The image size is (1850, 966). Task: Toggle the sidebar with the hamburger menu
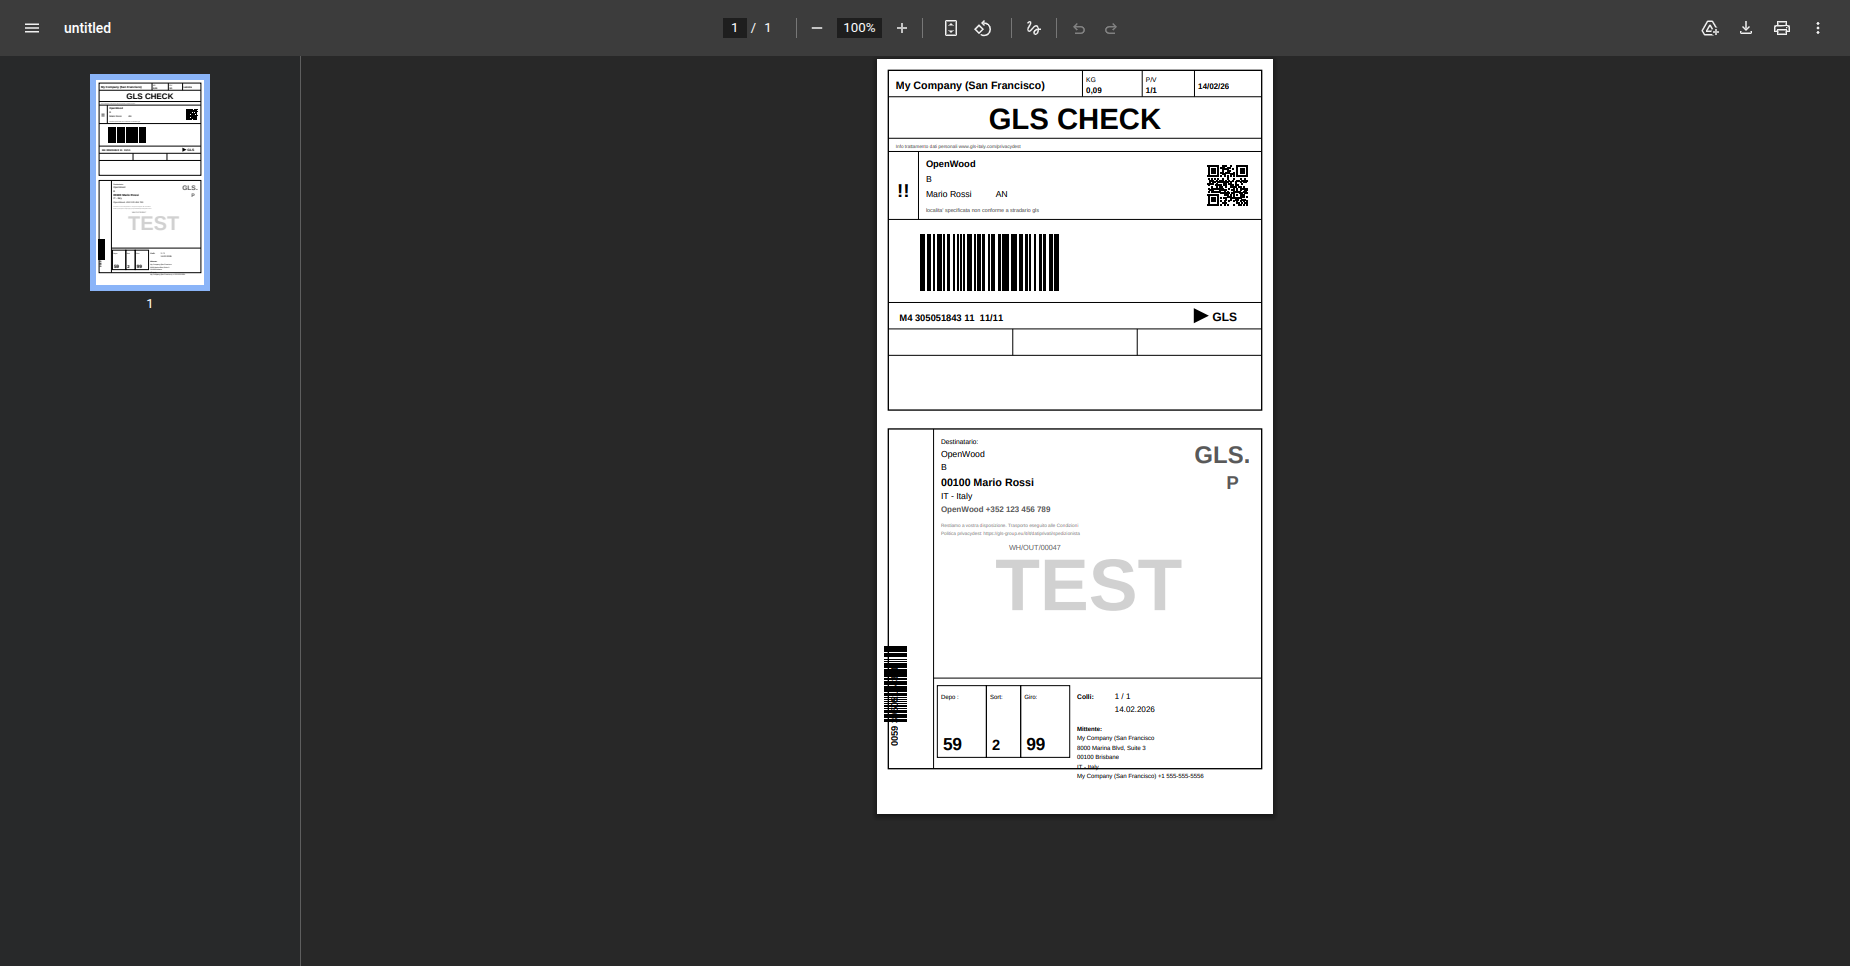pos(32,28)
